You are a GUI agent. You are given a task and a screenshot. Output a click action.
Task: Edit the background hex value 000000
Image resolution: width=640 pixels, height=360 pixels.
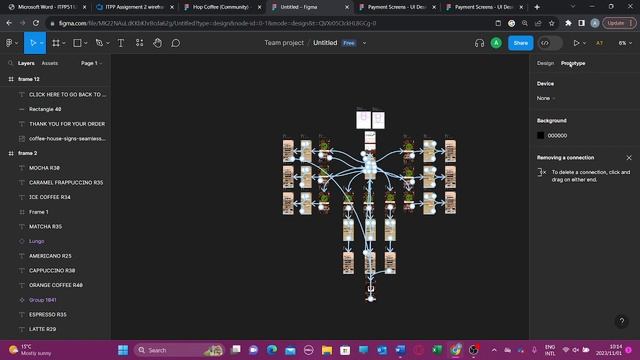click(x=557, y=136)
